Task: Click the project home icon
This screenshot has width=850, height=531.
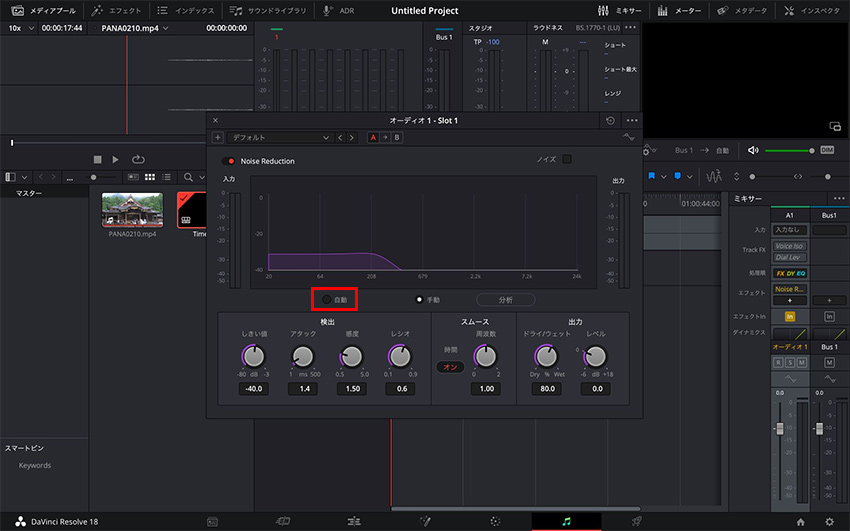Action: pyautogui.click(x=800, y=521)
